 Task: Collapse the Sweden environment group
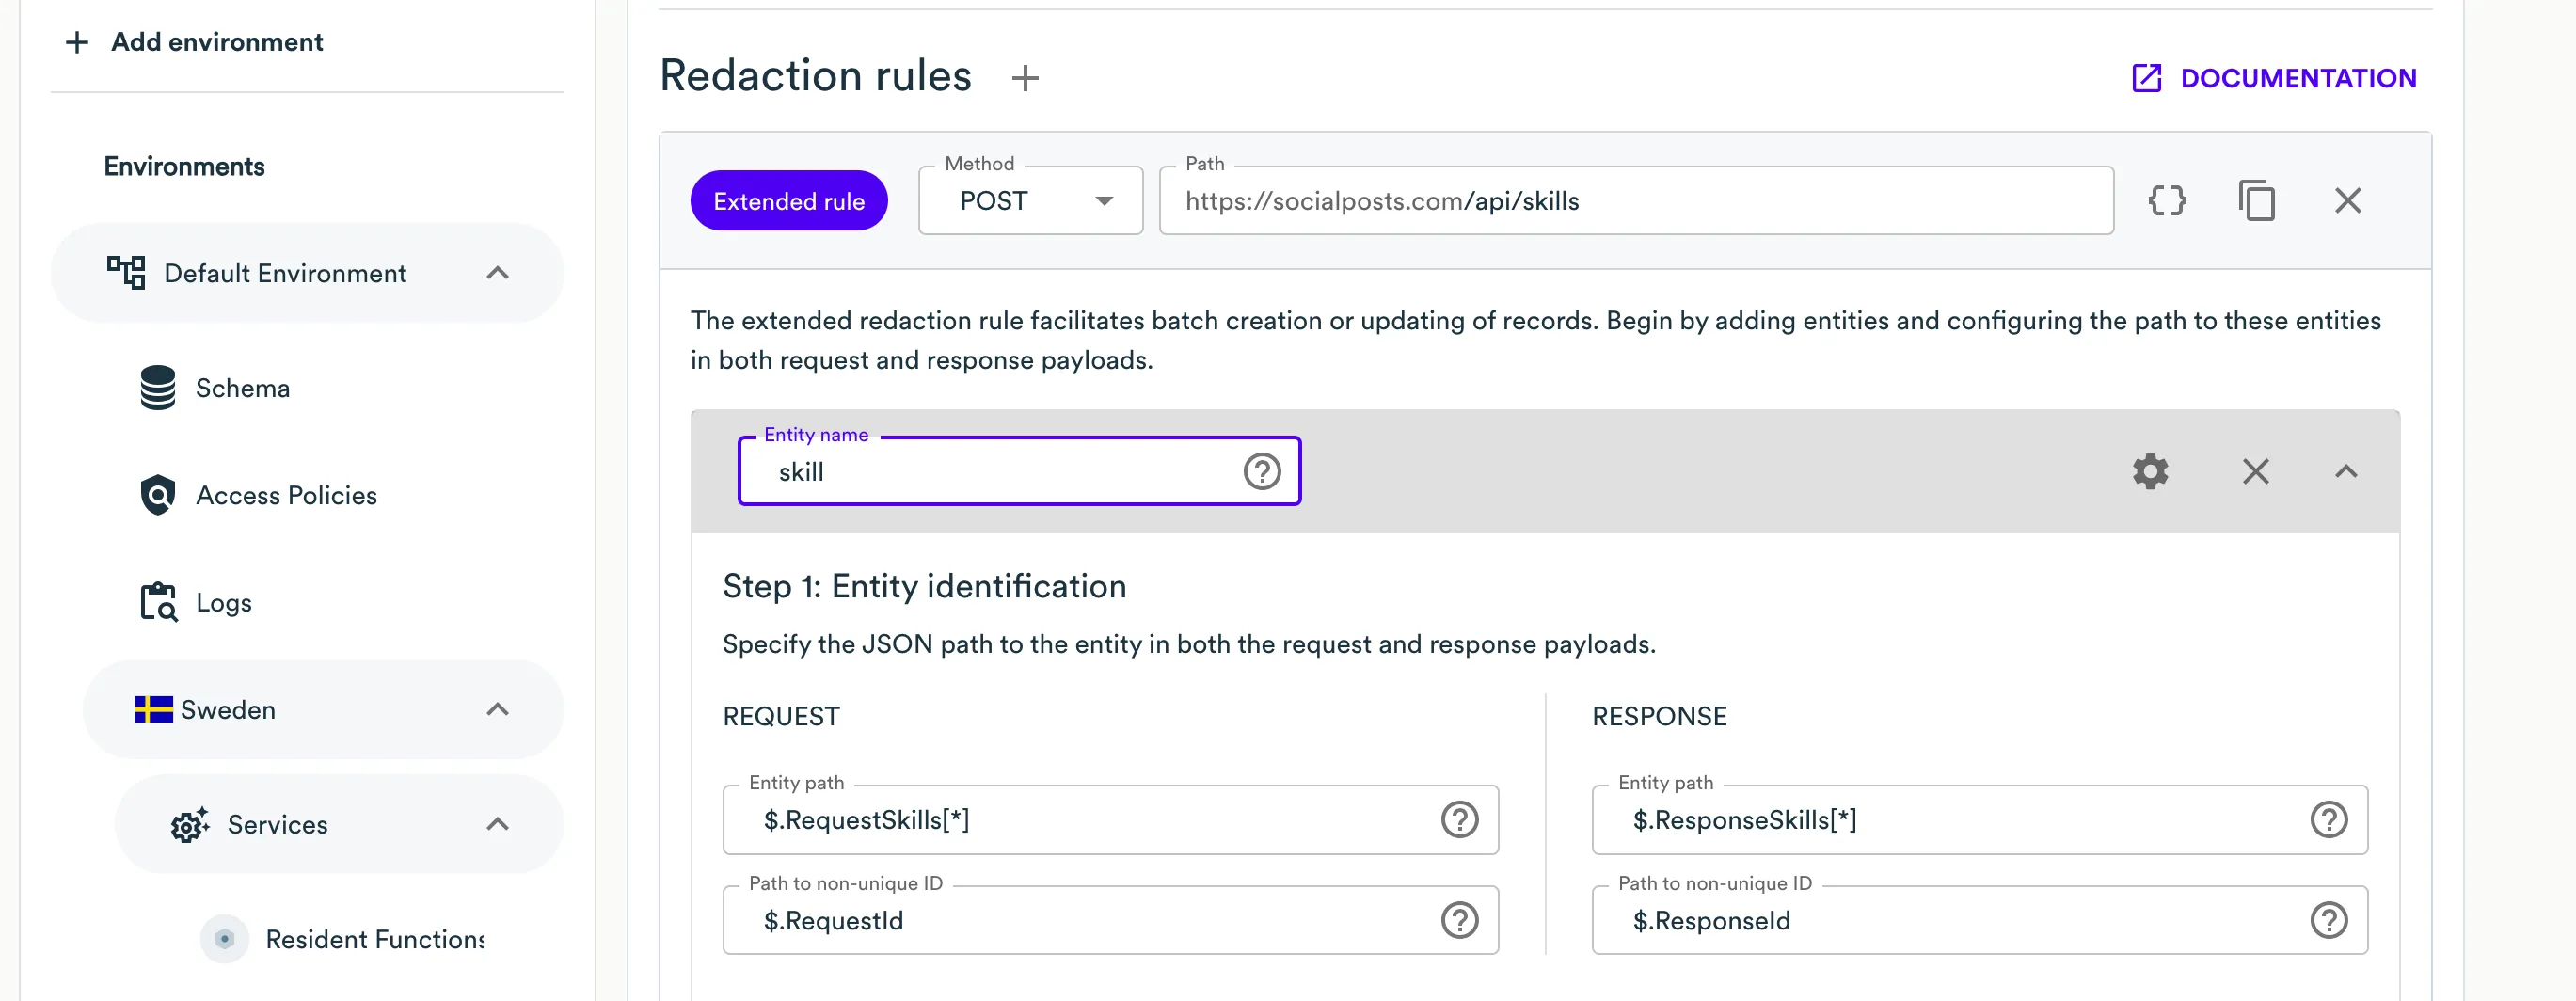[497, 710]
